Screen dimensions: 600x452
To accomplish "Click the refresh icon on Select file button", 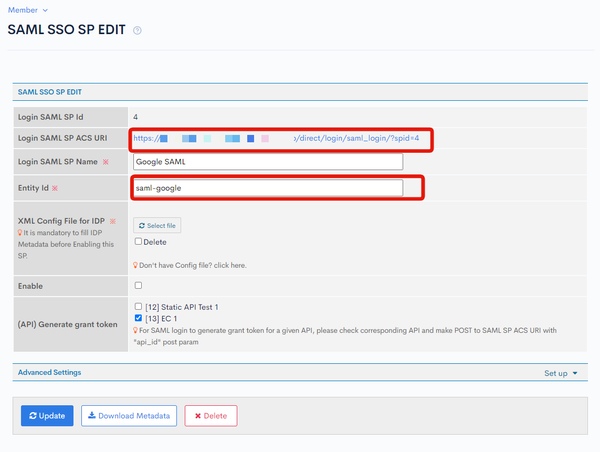I will click(142, 226).
